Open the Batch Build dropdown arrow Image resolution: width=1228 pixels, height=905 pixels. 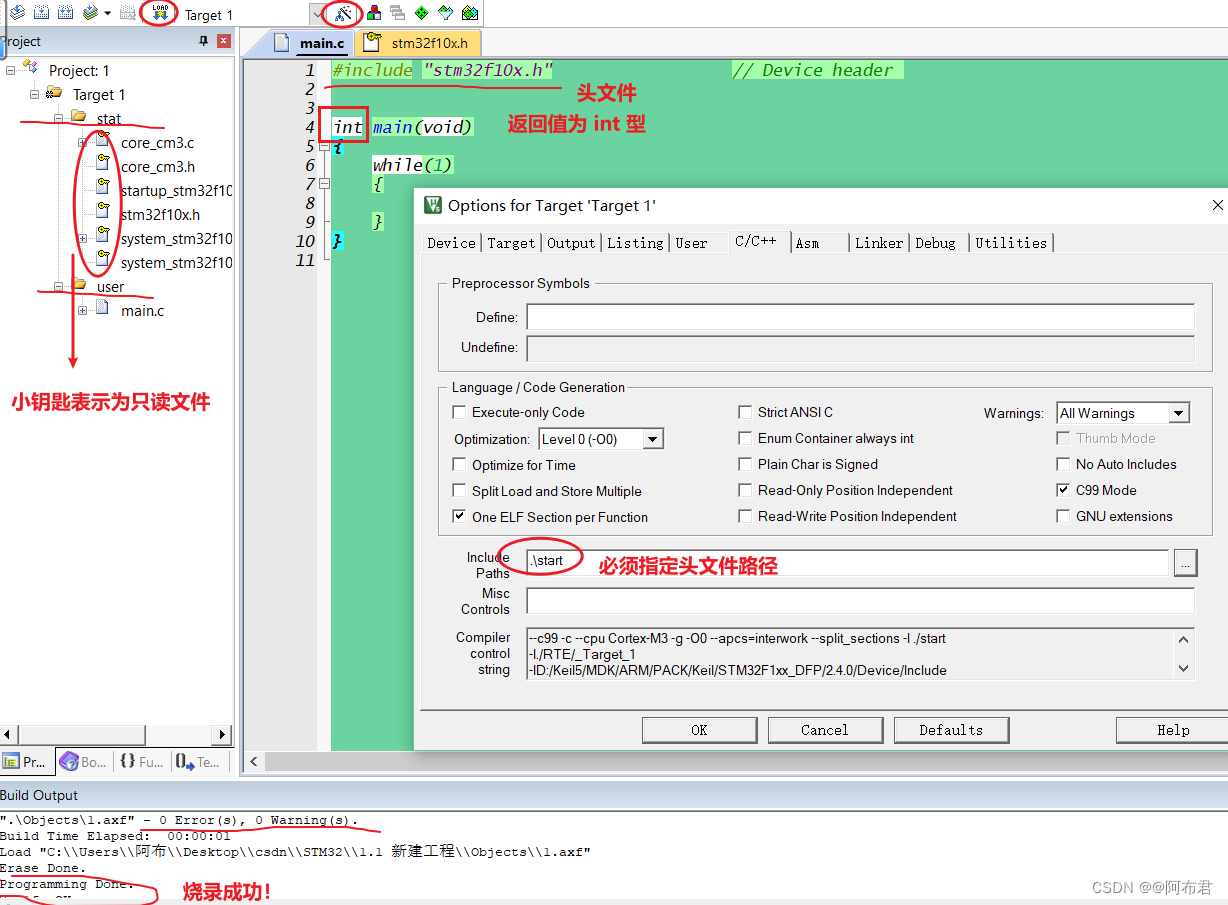click(107, 14)
